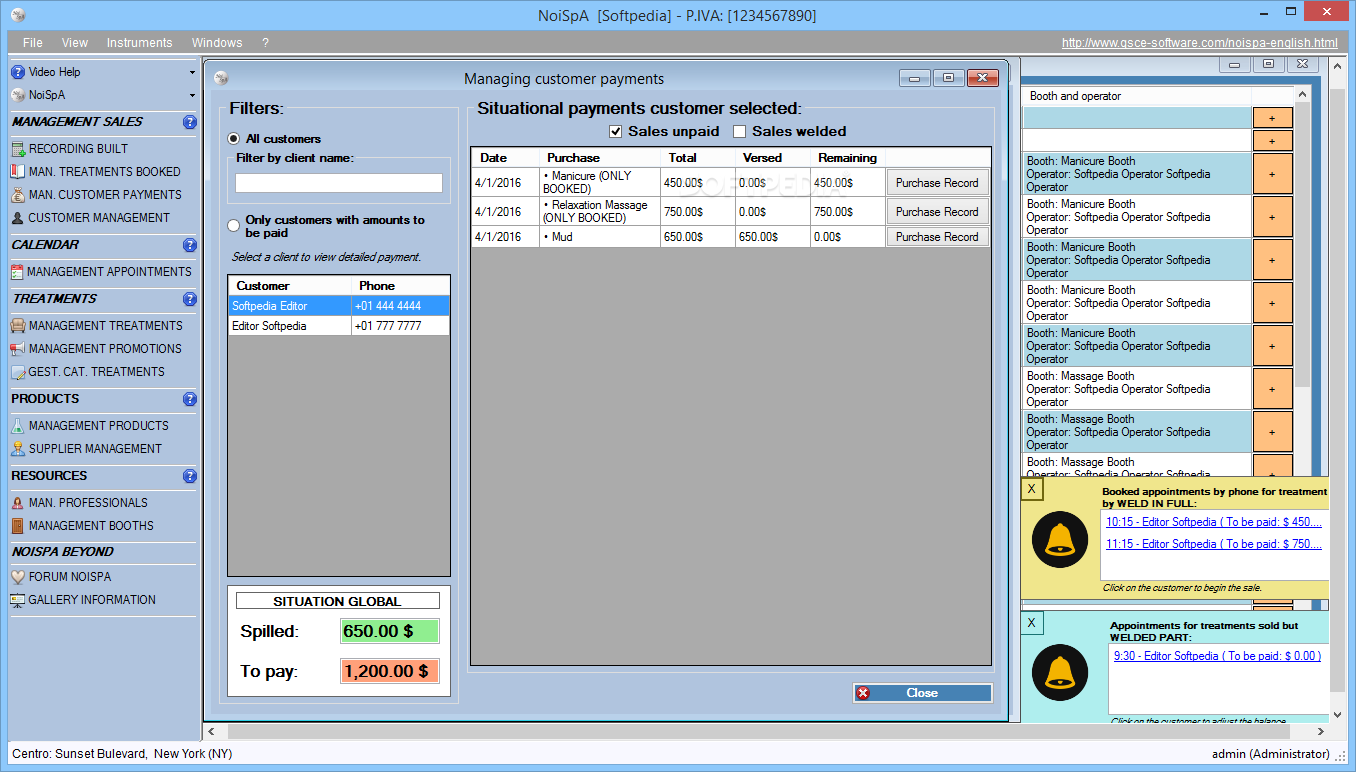Click the Video Help question icon

[18, 72]
